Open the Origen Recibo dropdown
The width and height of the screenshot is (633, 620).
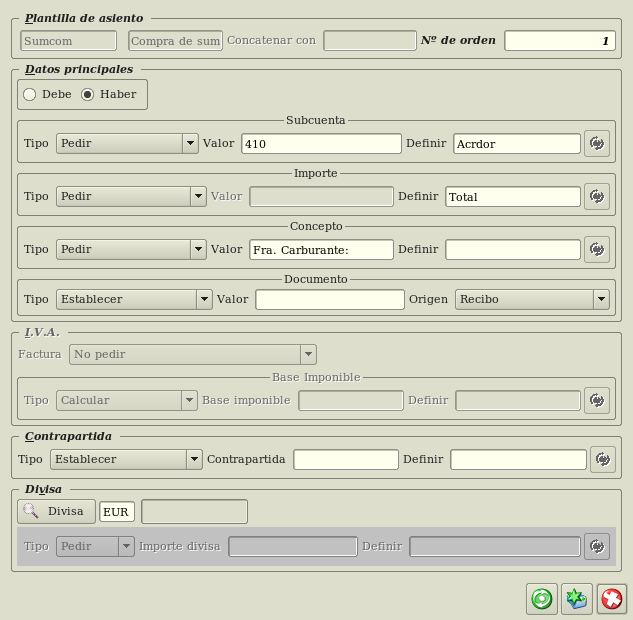click(532, 299)
